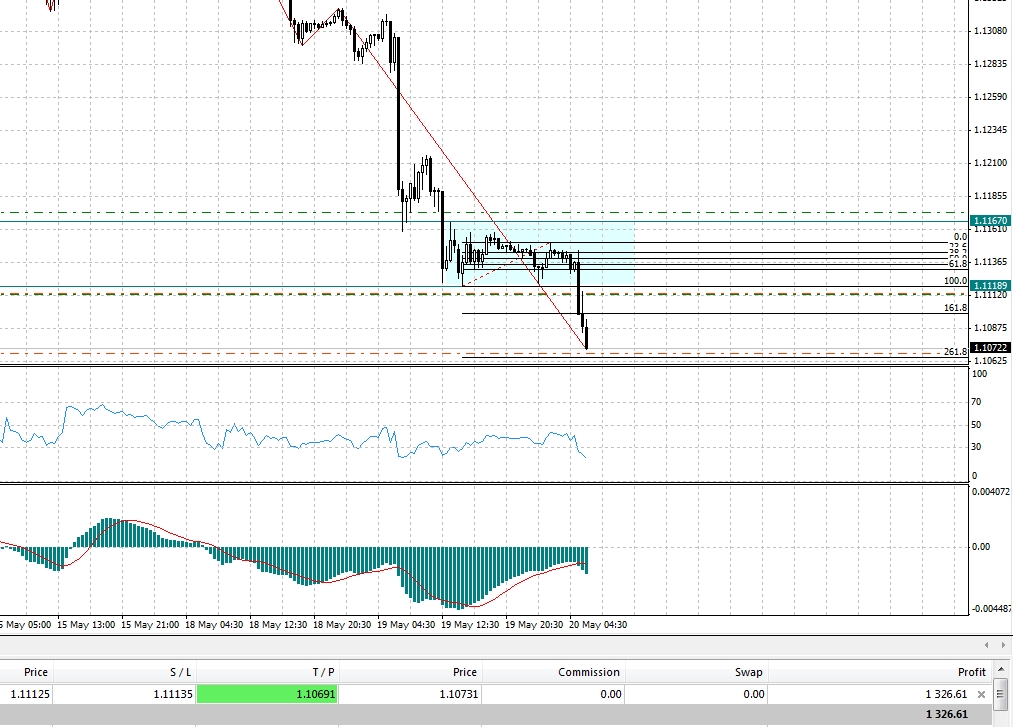Select the Fibonacci 161.8 level label
The height and width of the screenshot is (727, 1013).
coord(955,308)
